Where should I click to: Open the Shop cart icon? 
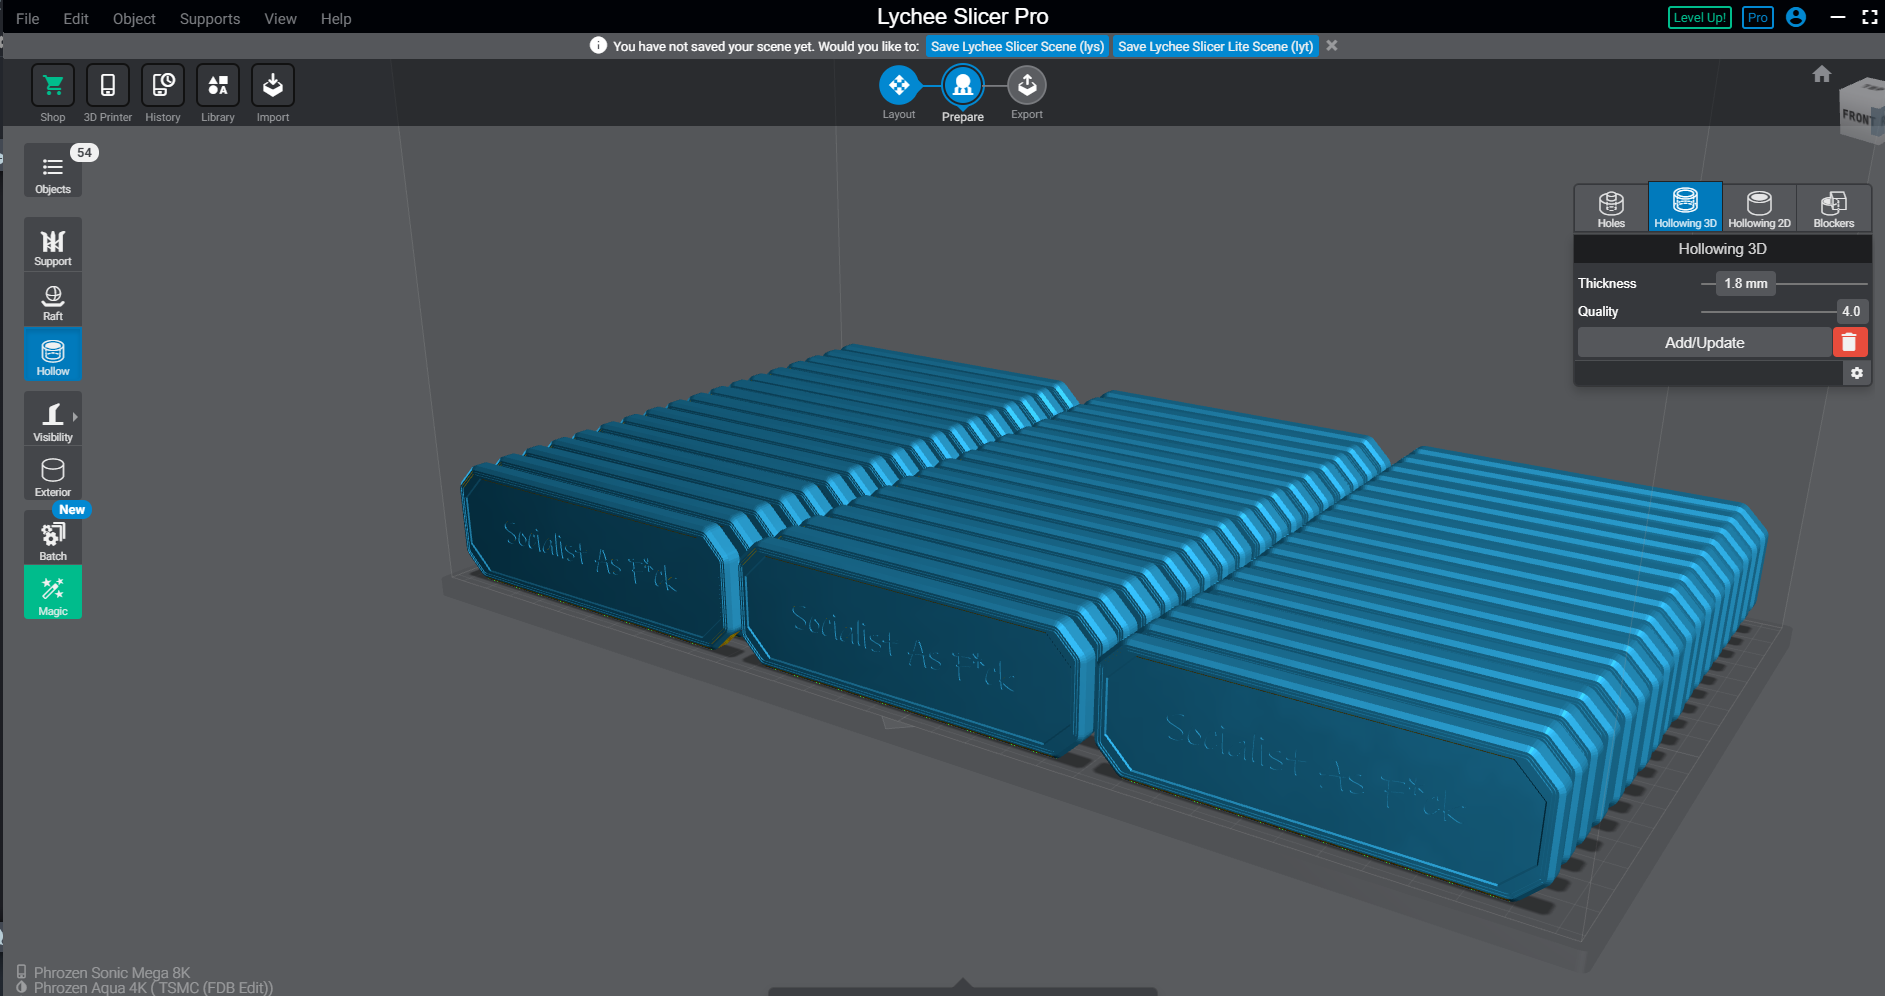tap(53, 86)
